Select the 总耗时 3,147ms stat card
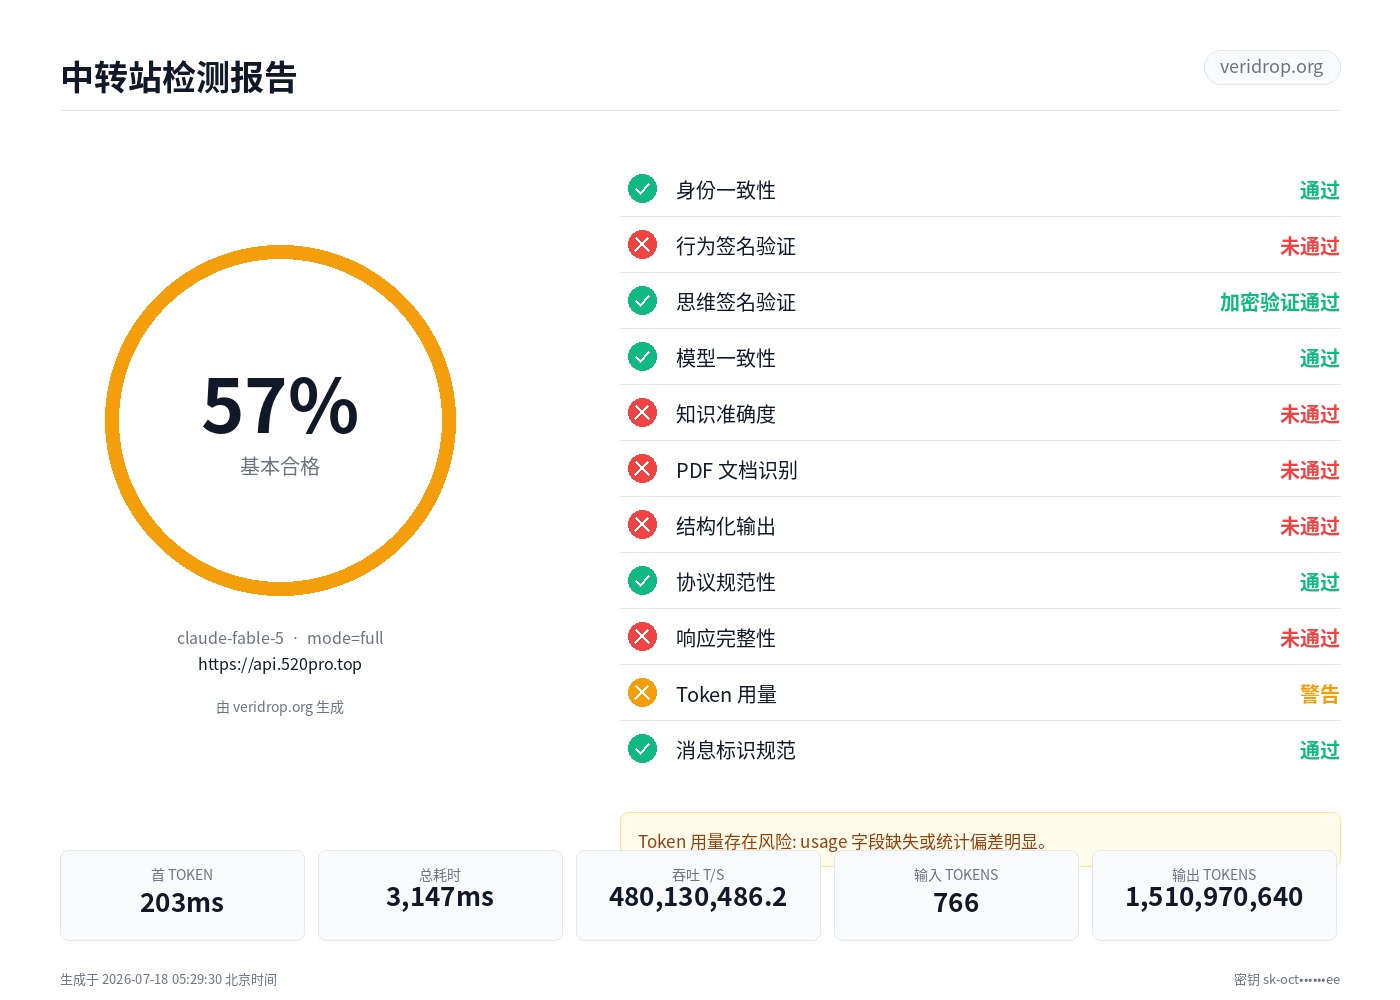 tap(440, 895)
